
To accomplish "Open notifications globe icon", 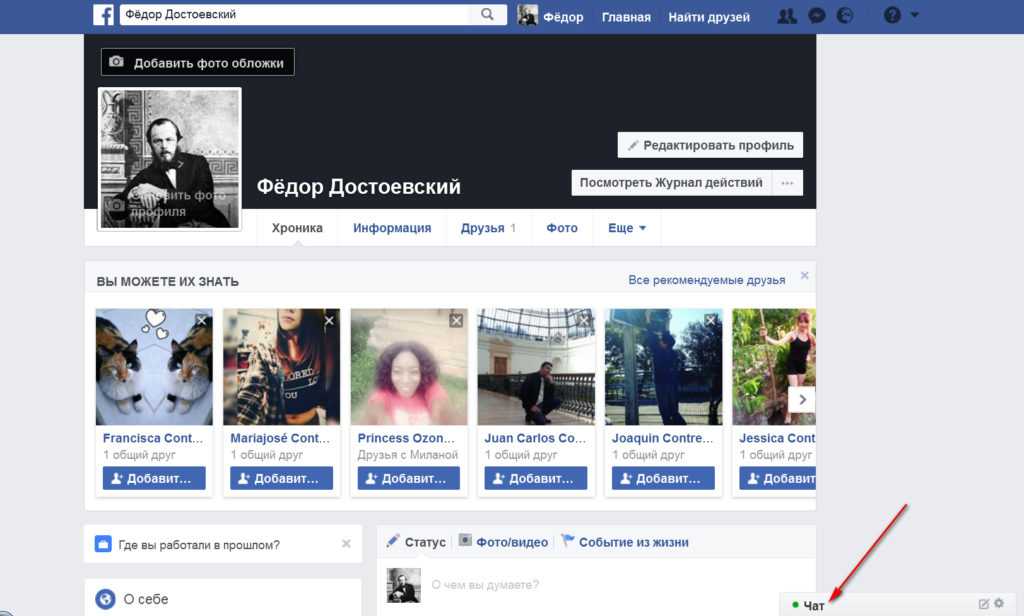I will tap(845, 15).
